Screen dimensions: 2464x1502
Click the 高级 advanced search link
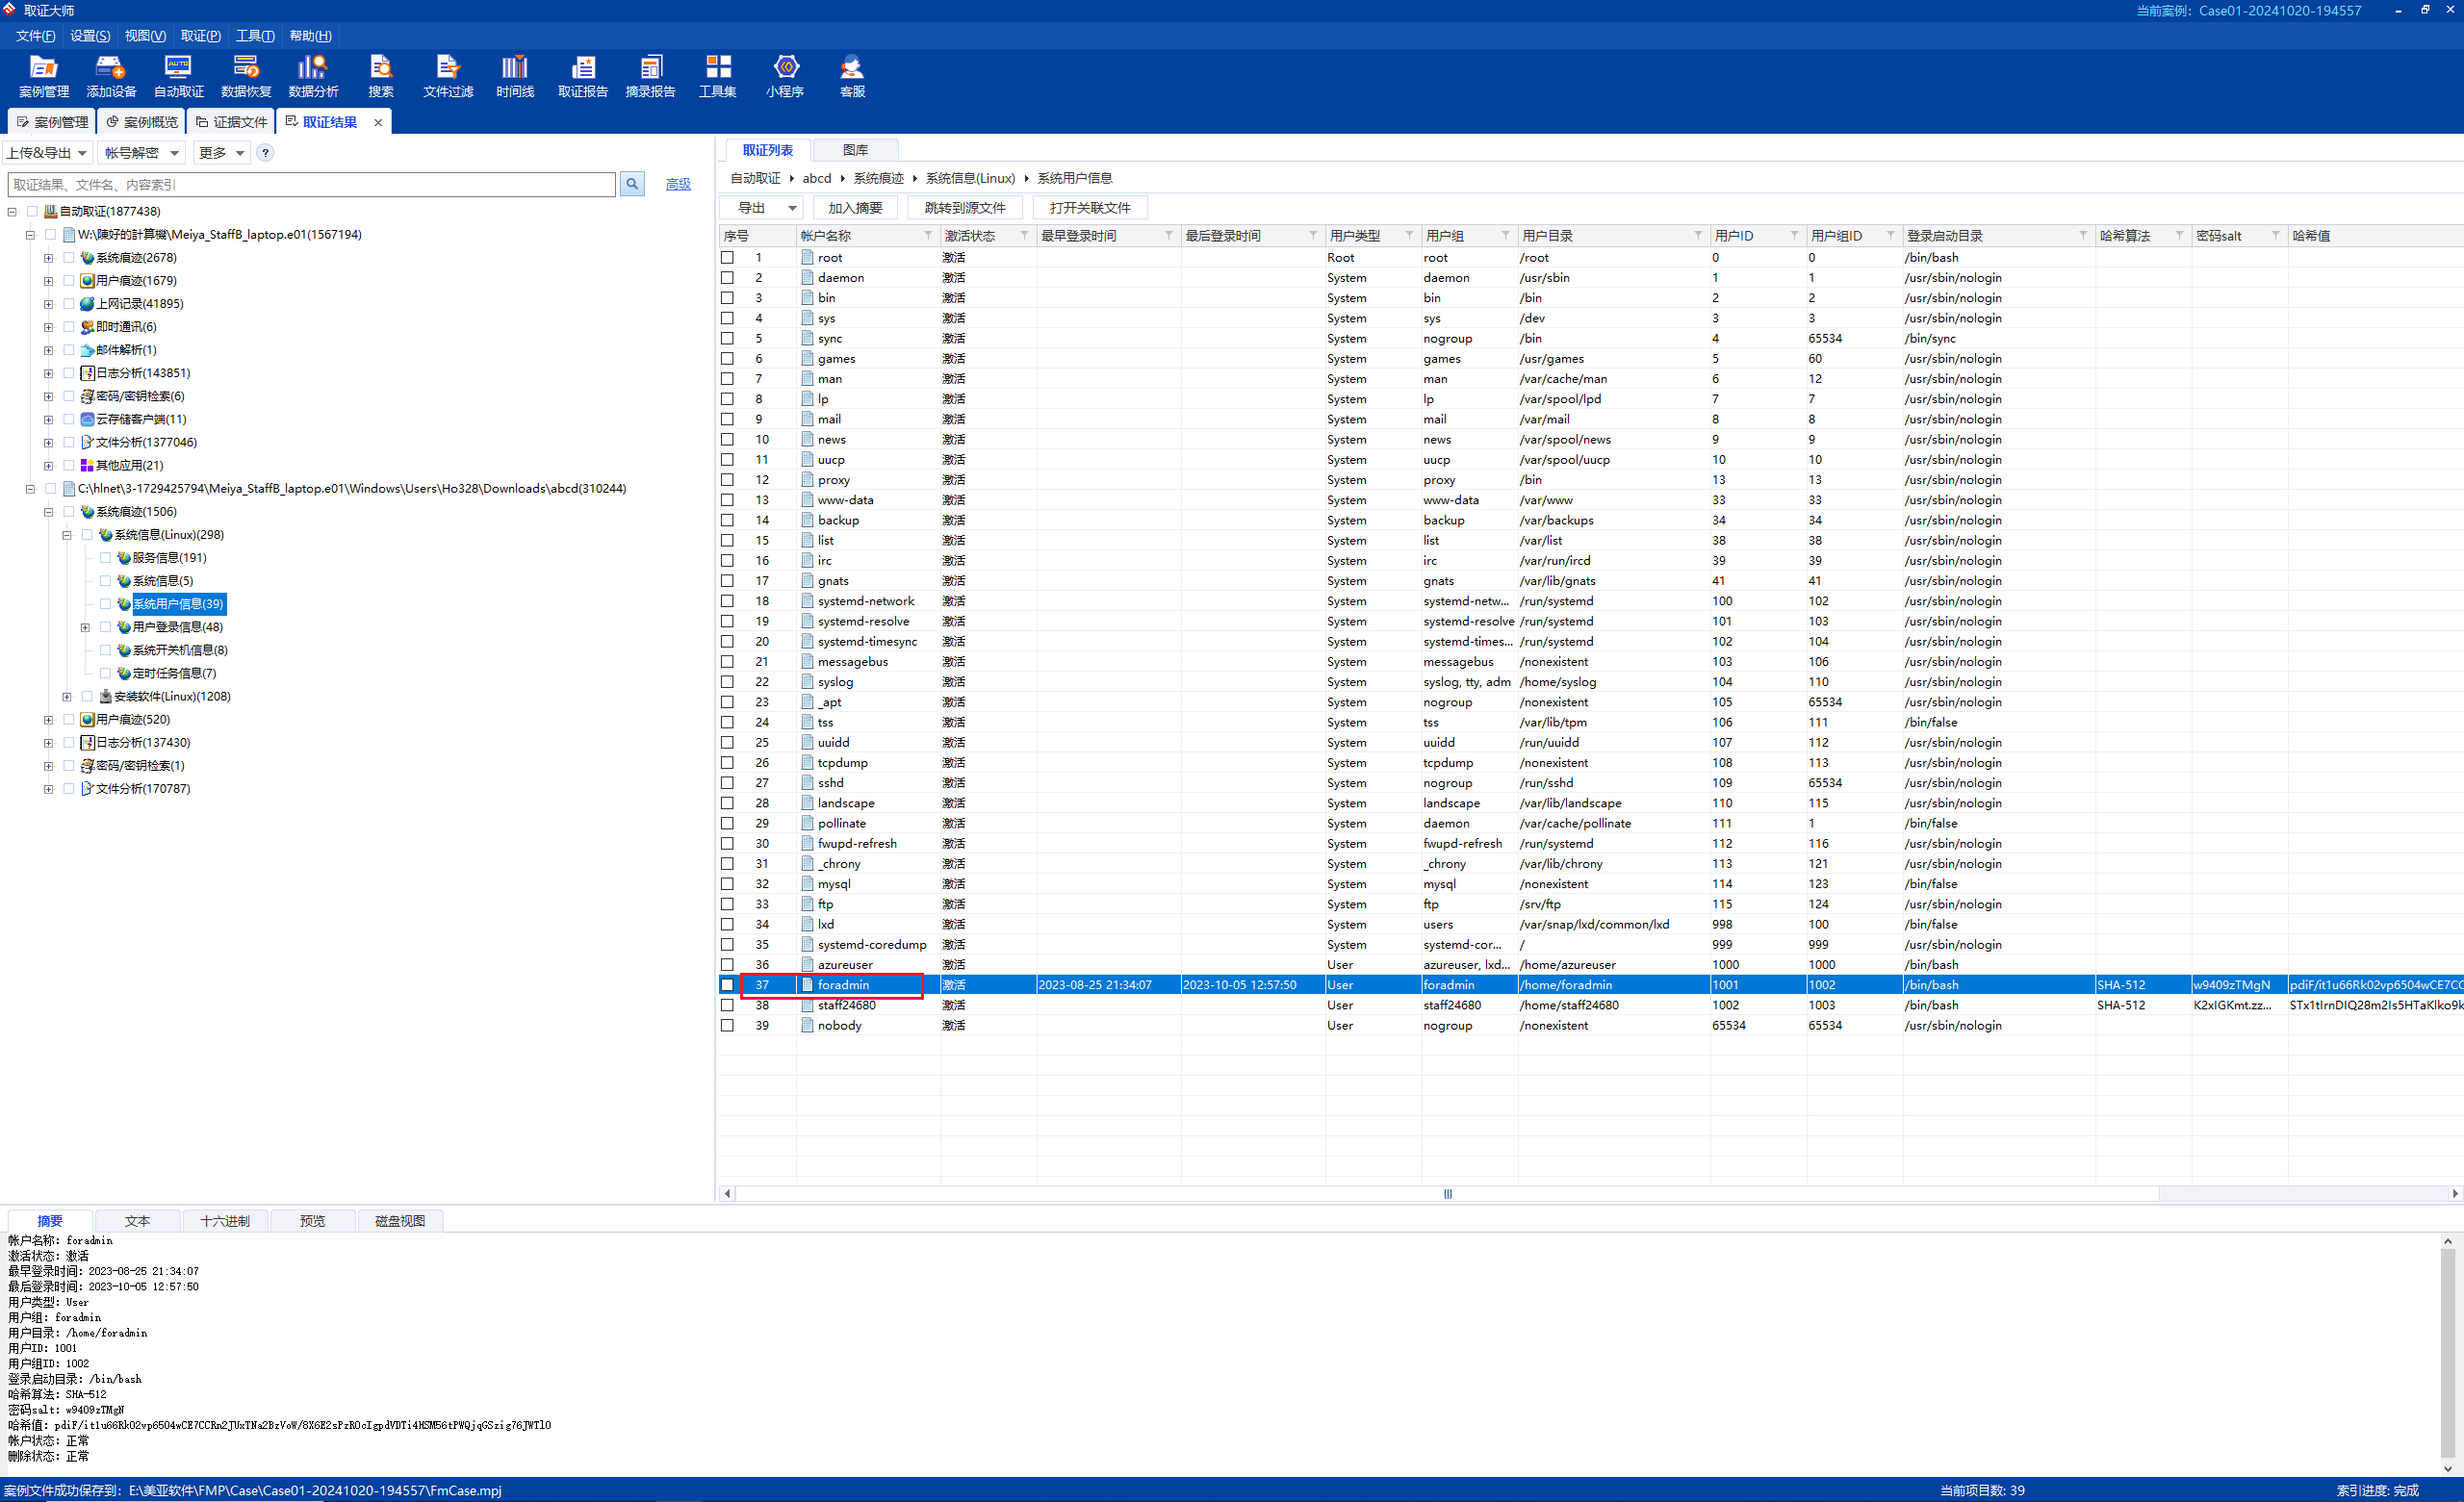[x=678, y=184]
